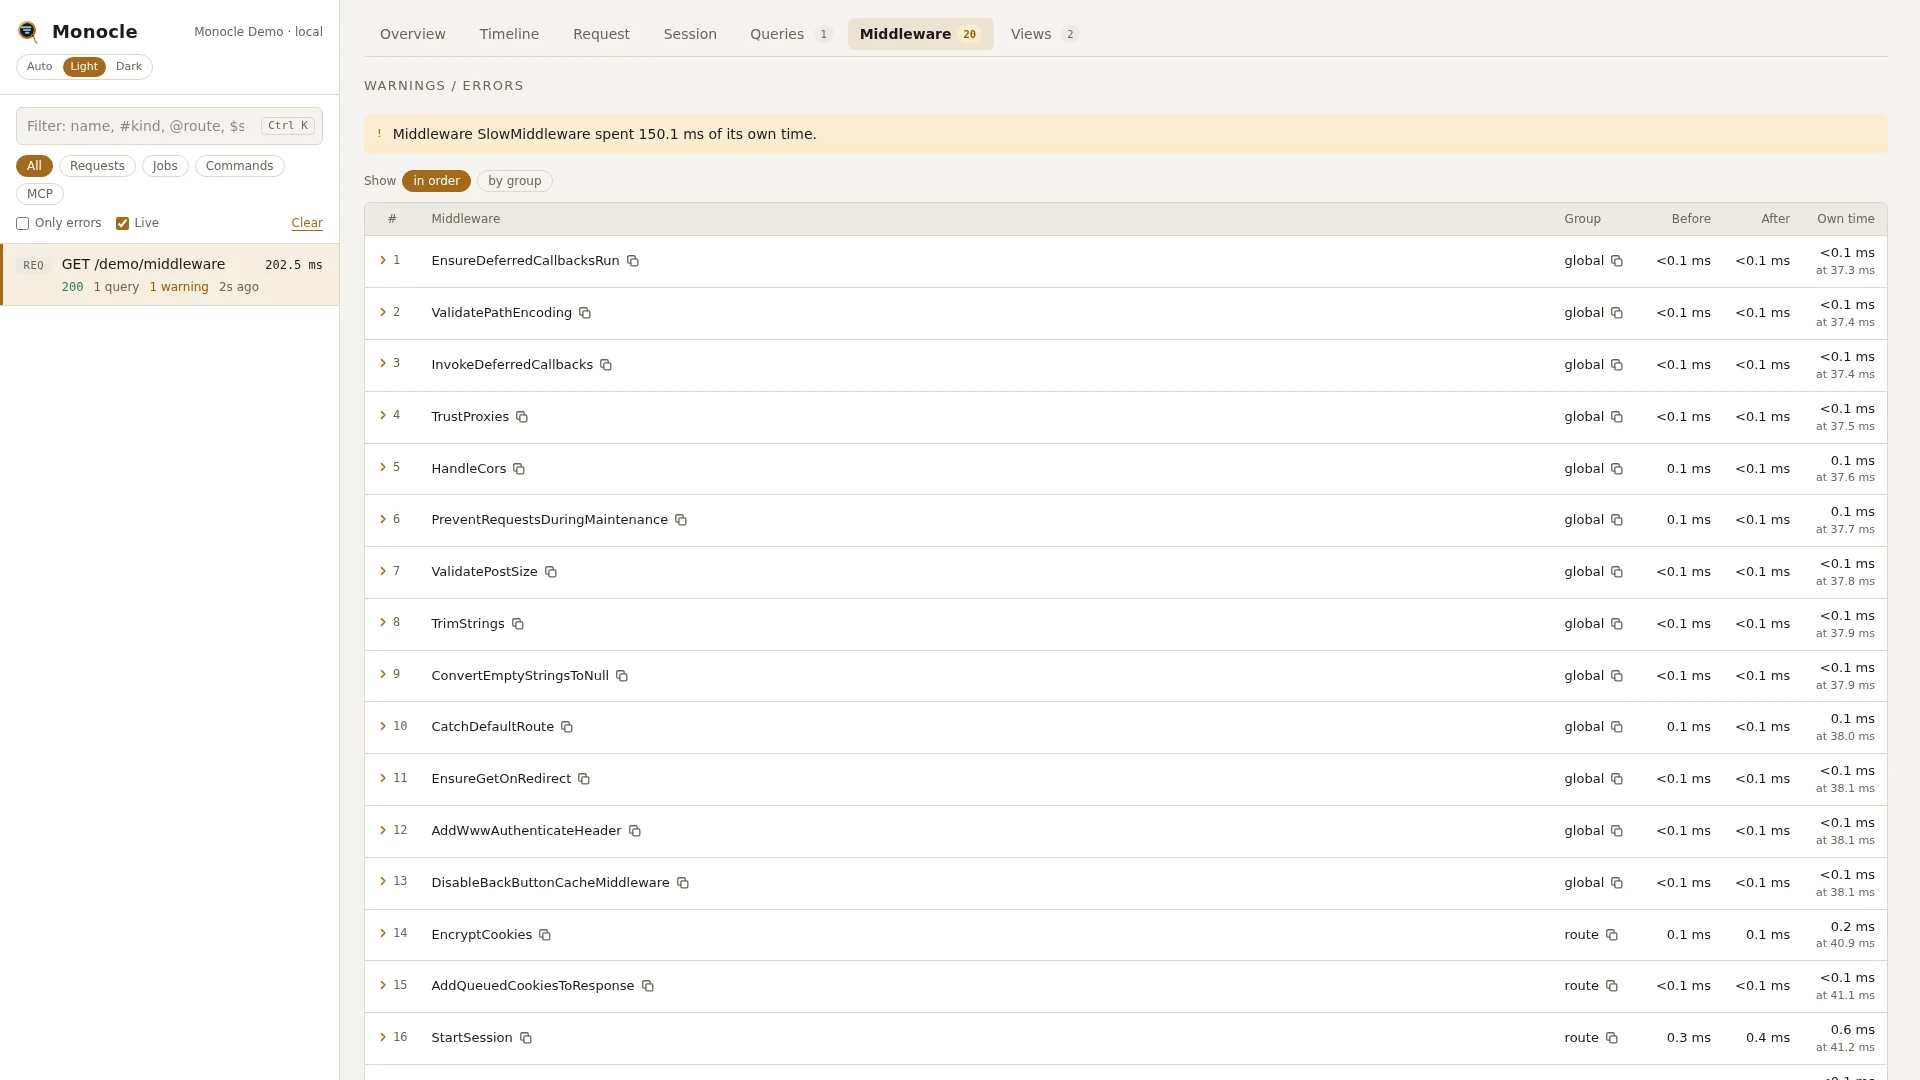
Task: Expand row 4 TrustProxies
Action: pyautogui.click(x=383, y=415)
